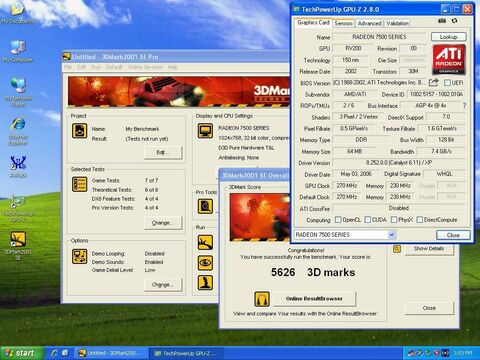
Task: Click the red shield tray icon
Action: click(437, 353)
